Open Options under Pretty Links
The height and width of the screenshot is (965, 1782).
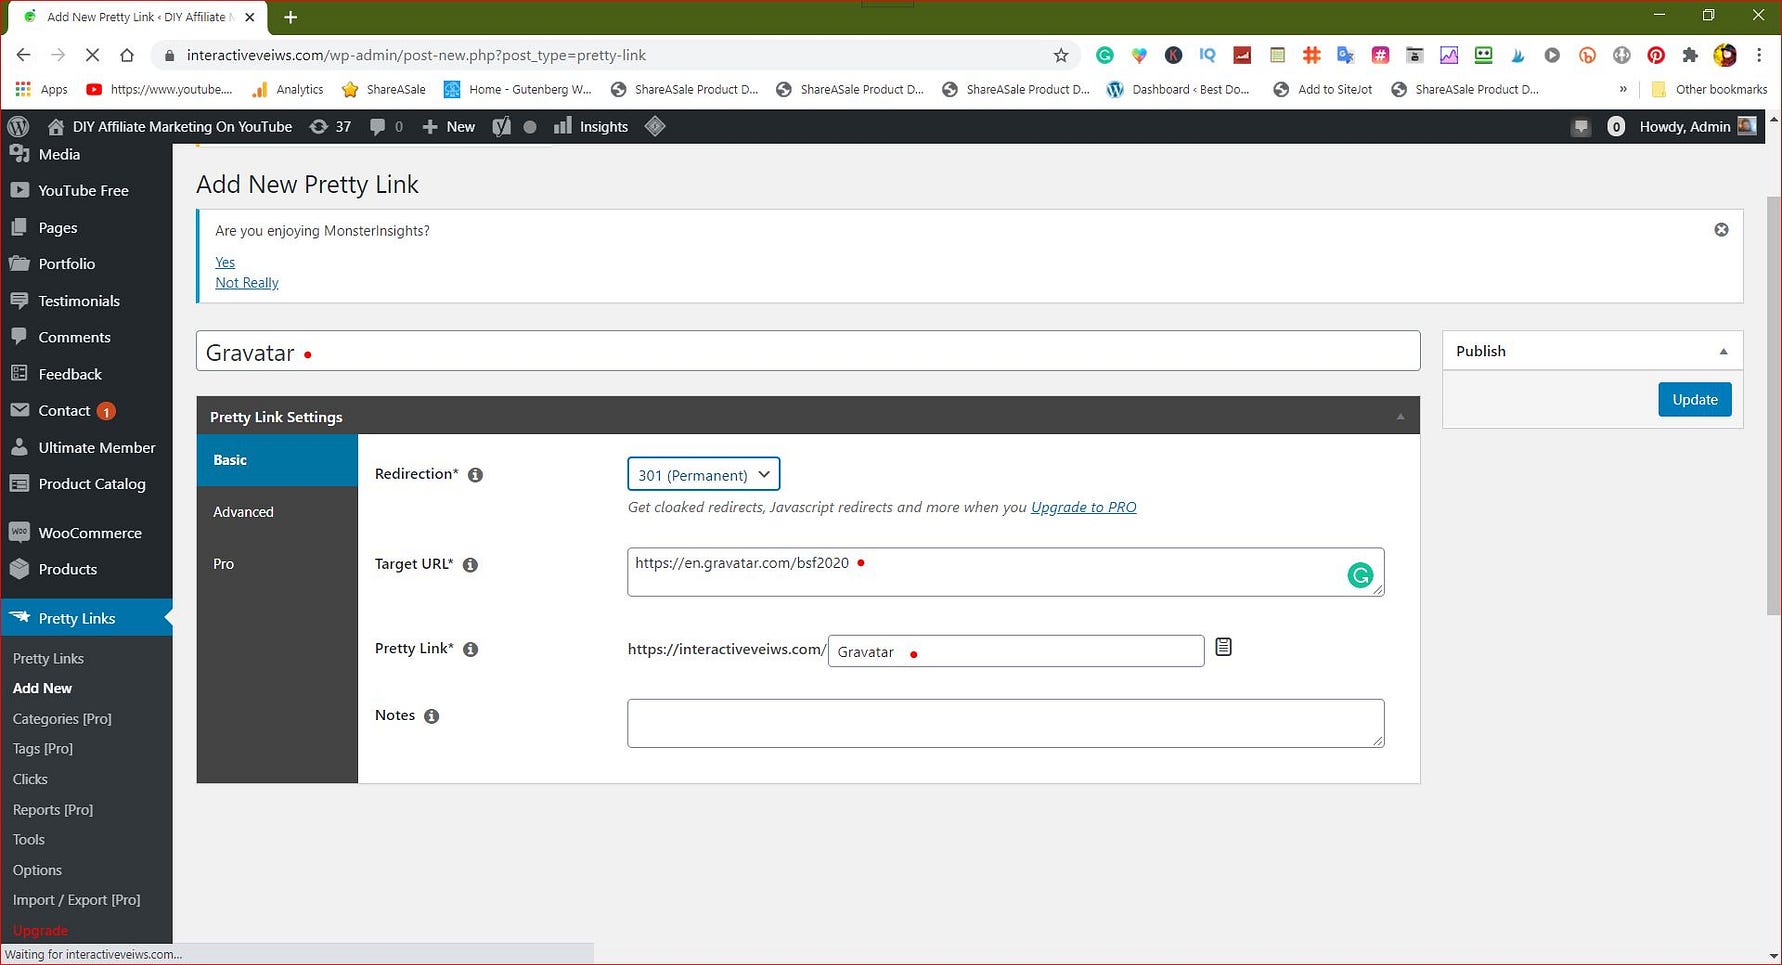point(37,870)
